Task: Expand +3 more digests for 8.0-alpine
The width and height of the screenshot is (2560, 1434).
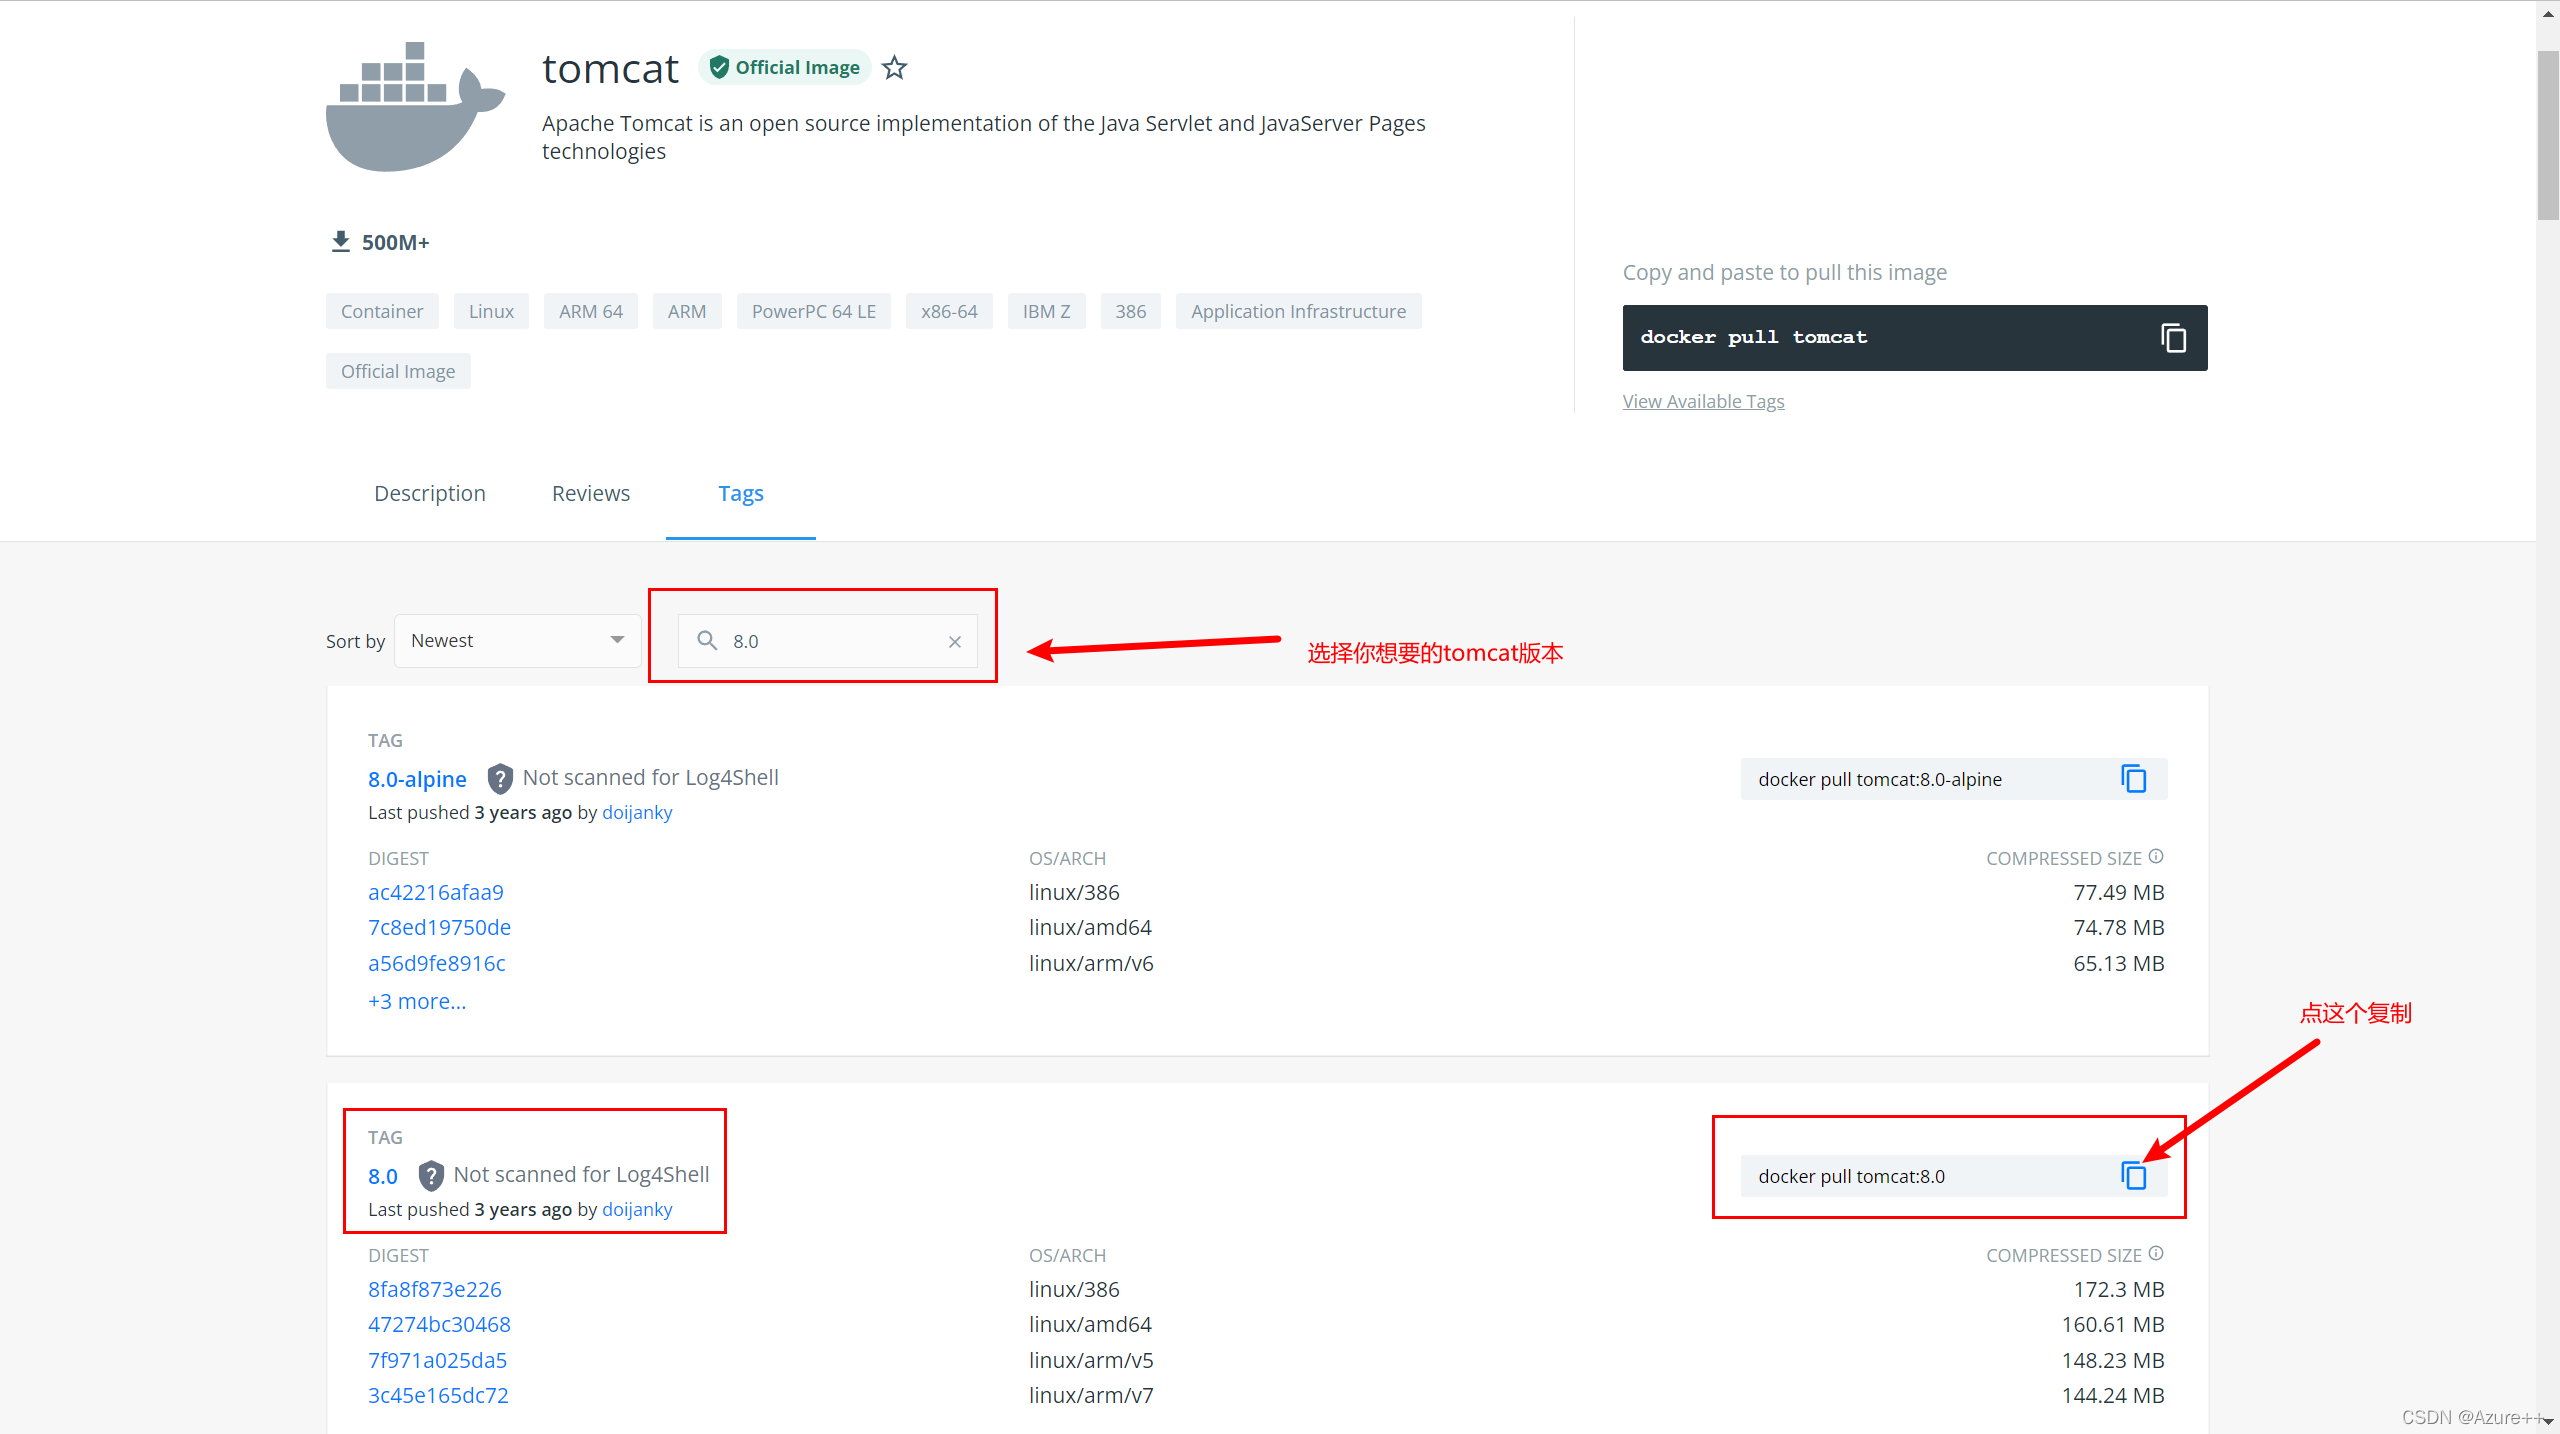Action: point(417,1001)
